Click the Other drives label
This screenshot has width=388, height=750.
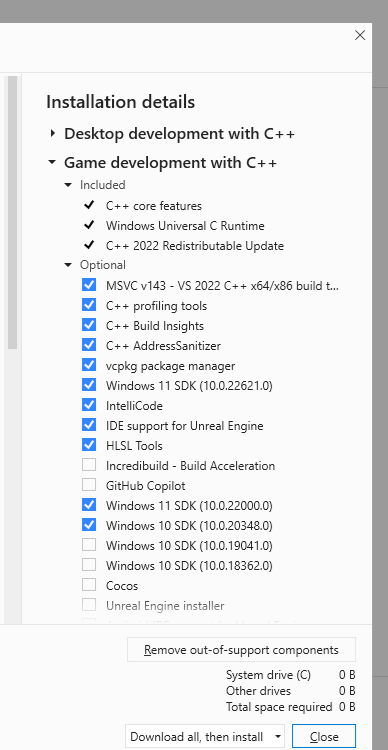point(258,691)
